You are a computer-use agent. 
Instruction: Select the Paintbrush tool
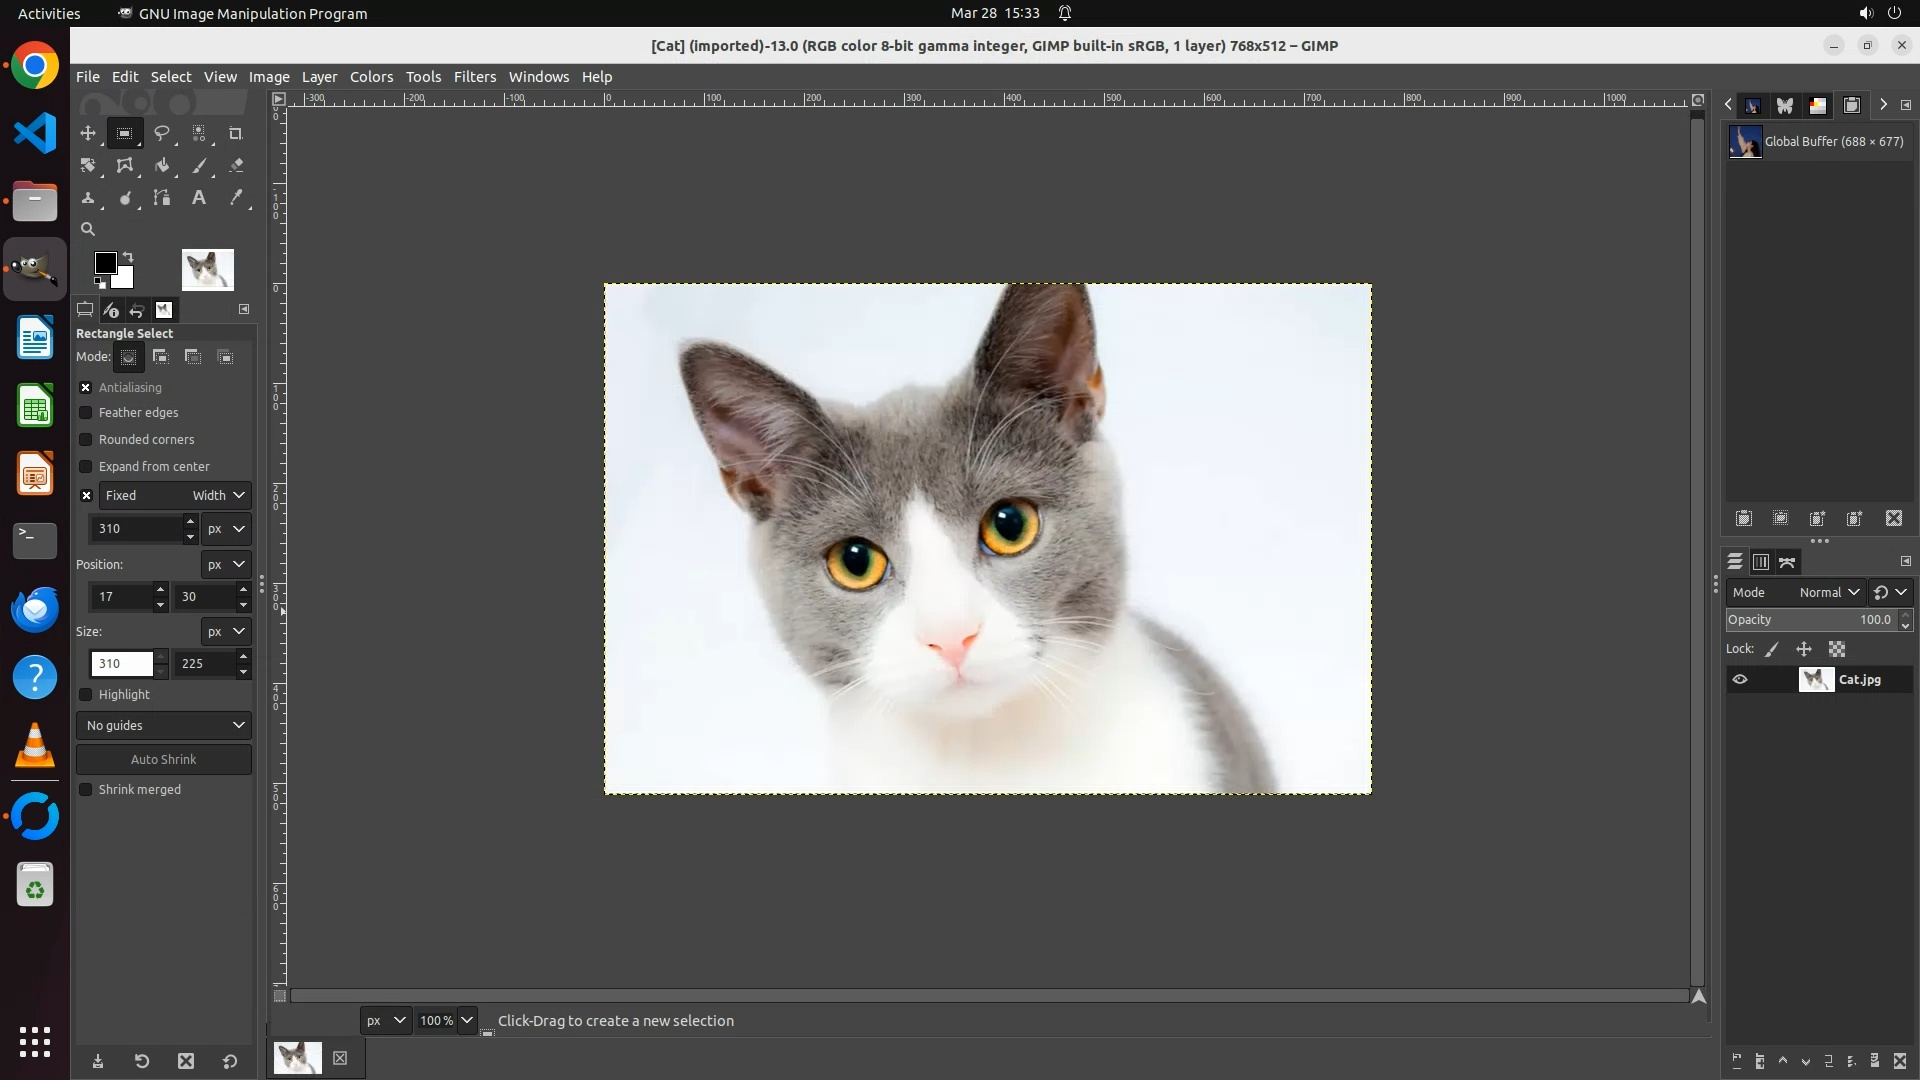pyautogui.click(x=199, y=166)
